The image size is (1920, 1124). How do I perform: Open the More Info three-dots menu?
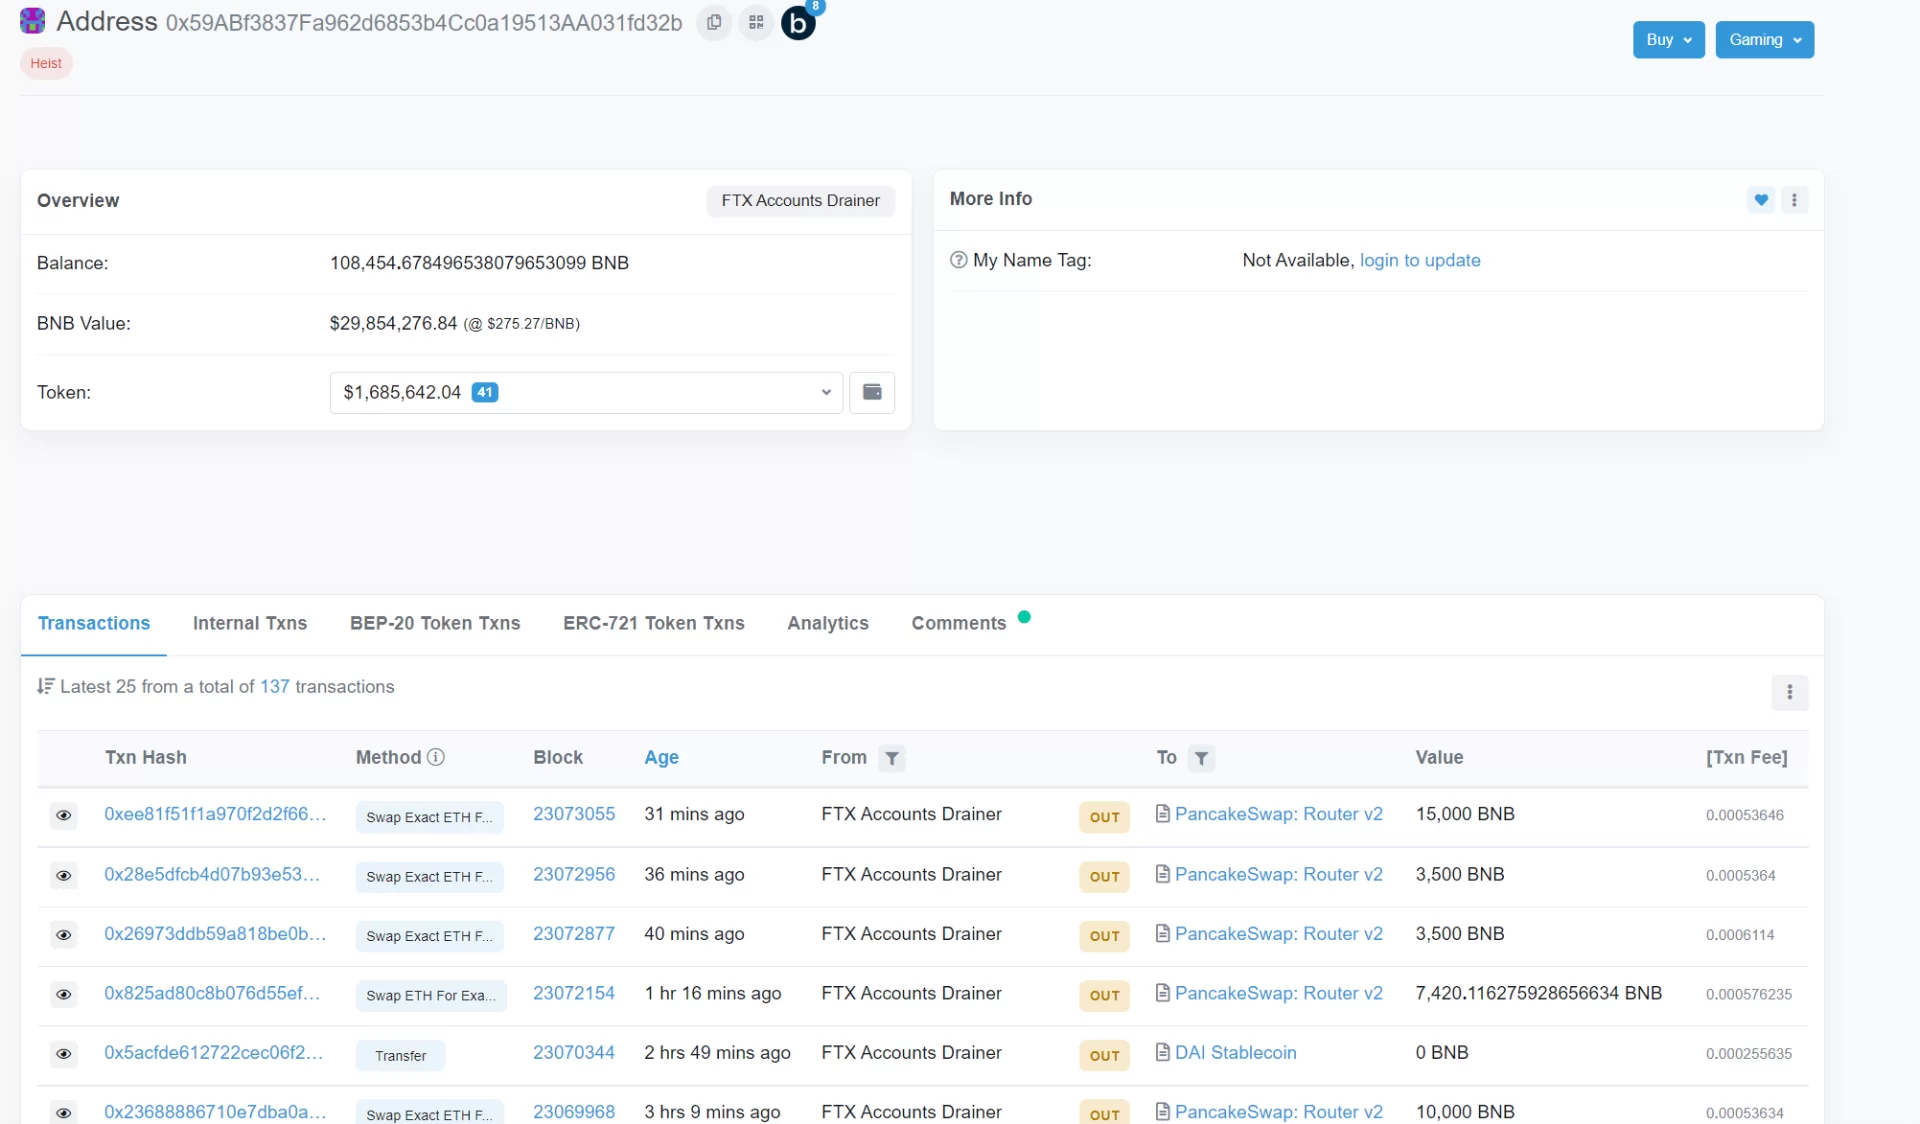(x=1794, y=200)
